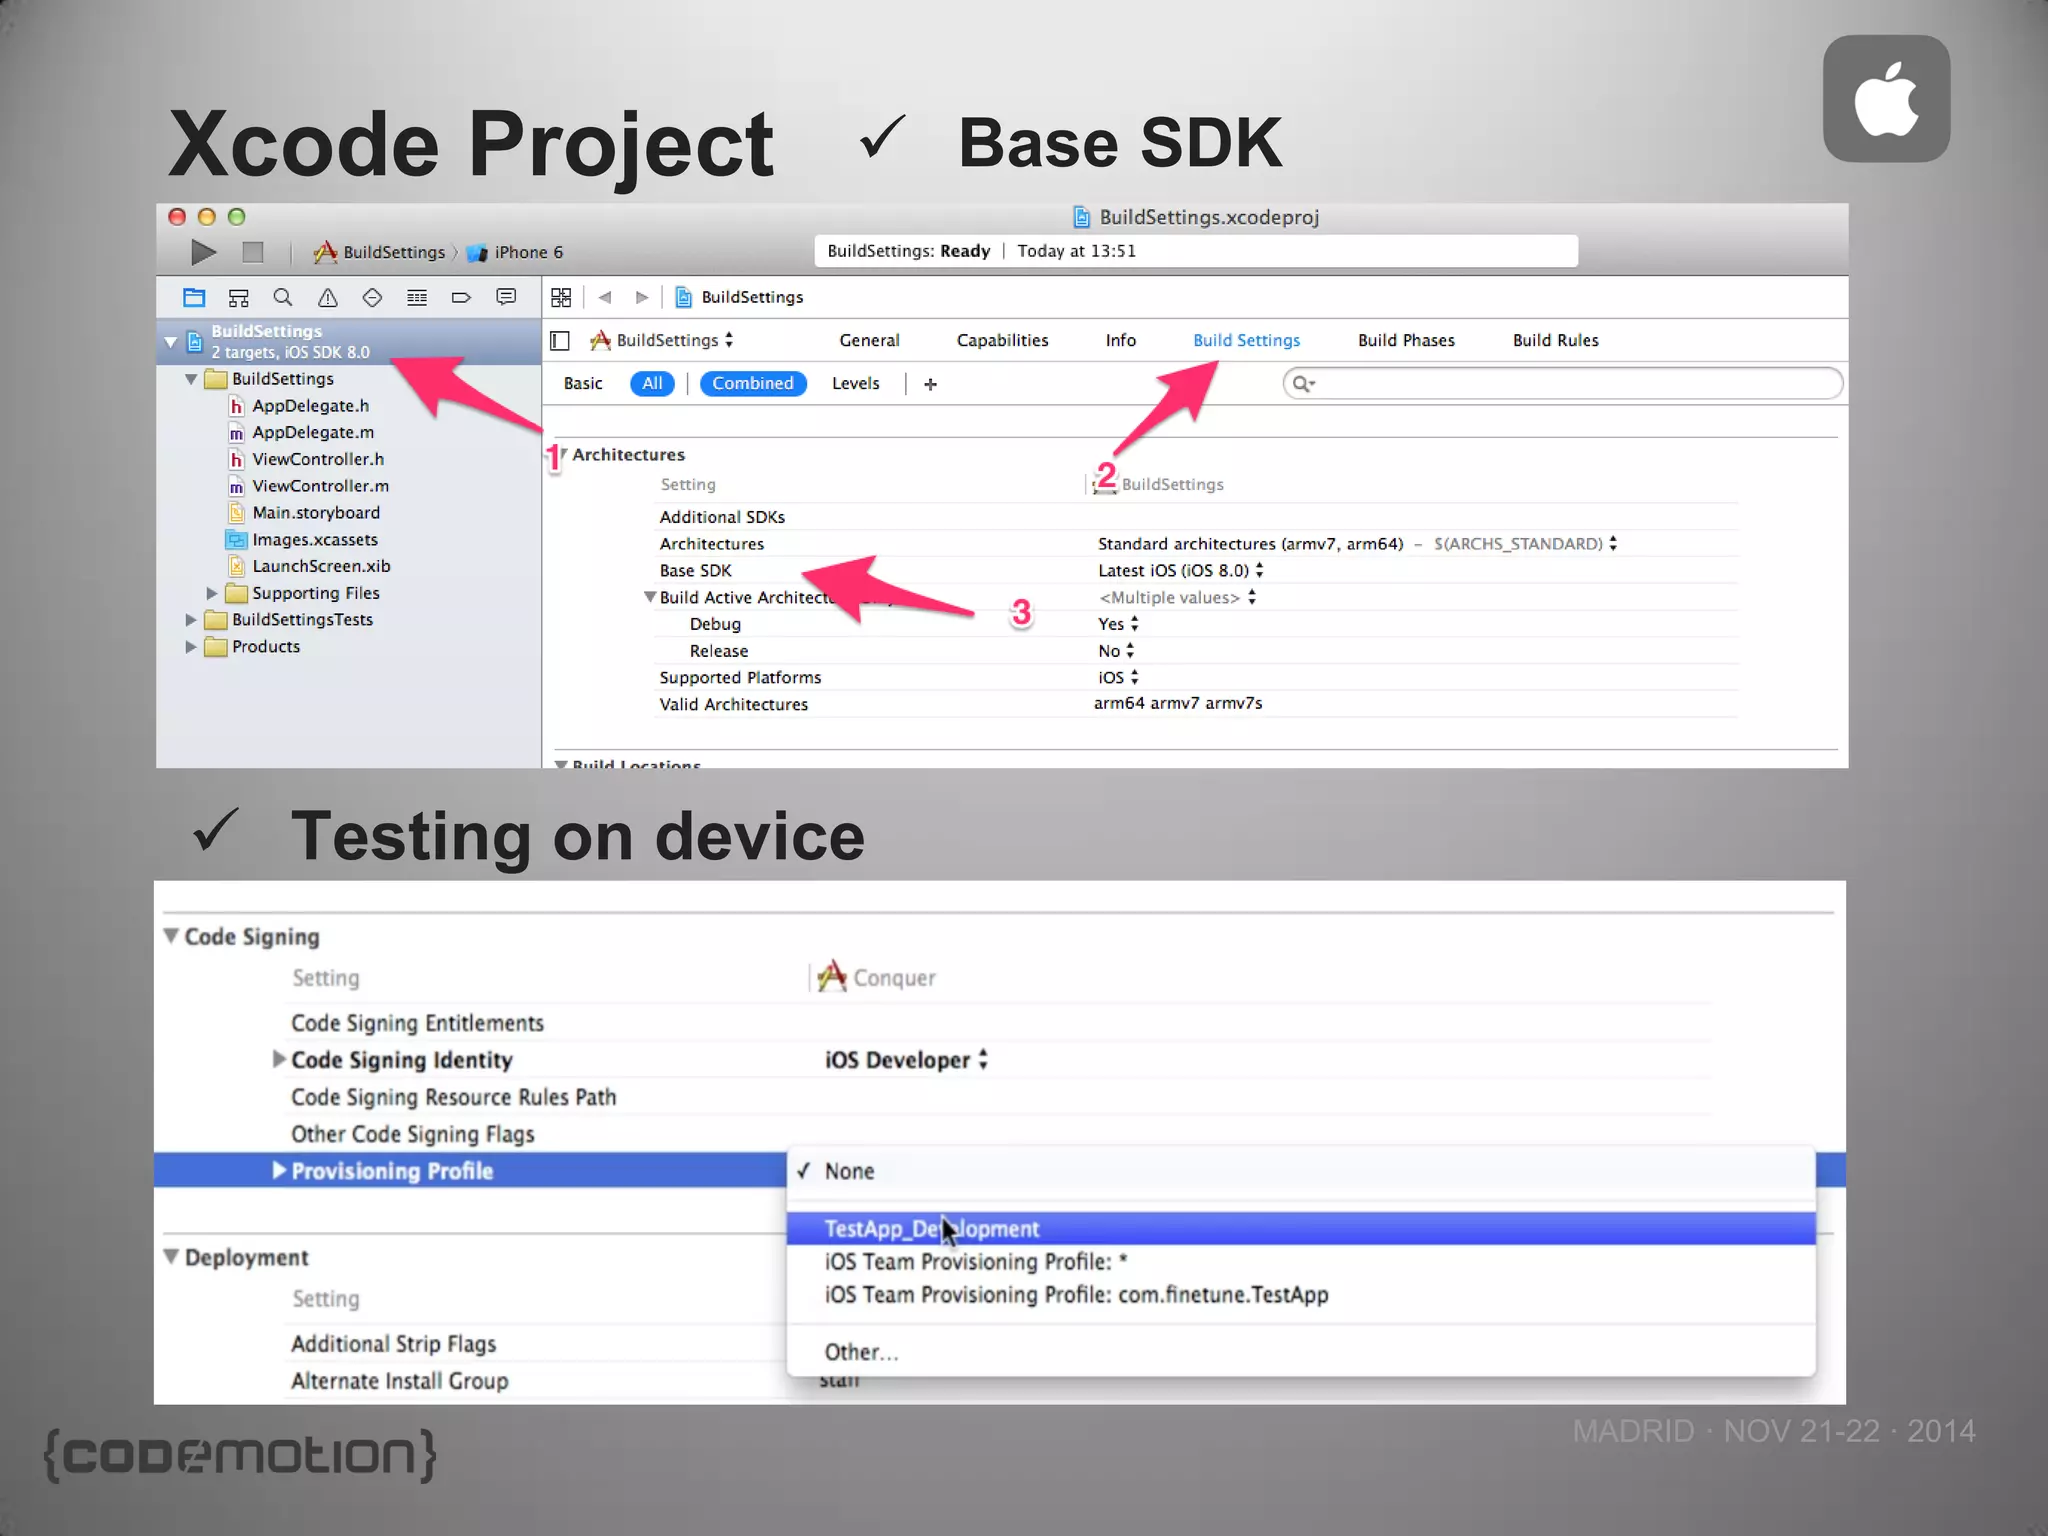
Task: Collapse the Deployment section
Action: [171, 1257]
